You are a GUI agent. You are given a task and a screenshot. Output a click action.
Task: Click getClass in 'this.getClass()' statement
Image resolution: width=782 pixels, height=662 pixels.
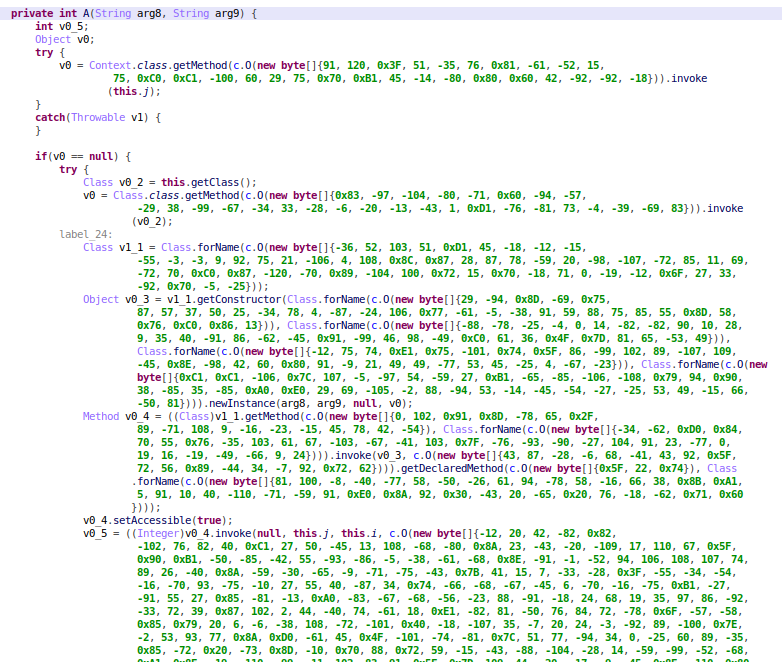[x=215, y=182]
